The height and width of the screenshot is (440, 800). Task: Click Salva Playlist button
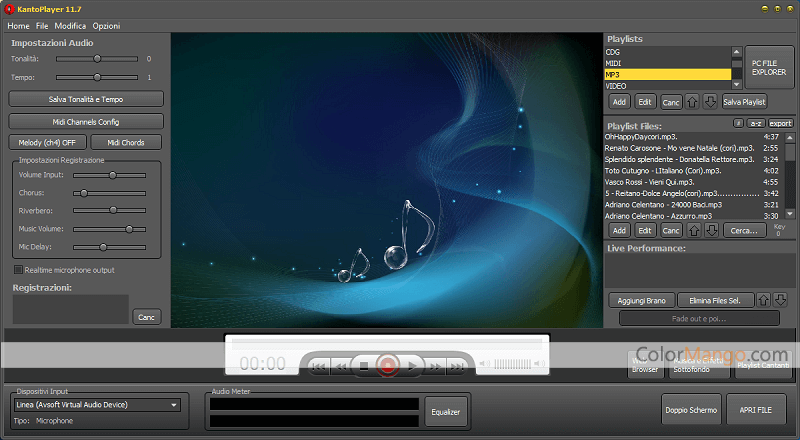[x=744, y=102]
